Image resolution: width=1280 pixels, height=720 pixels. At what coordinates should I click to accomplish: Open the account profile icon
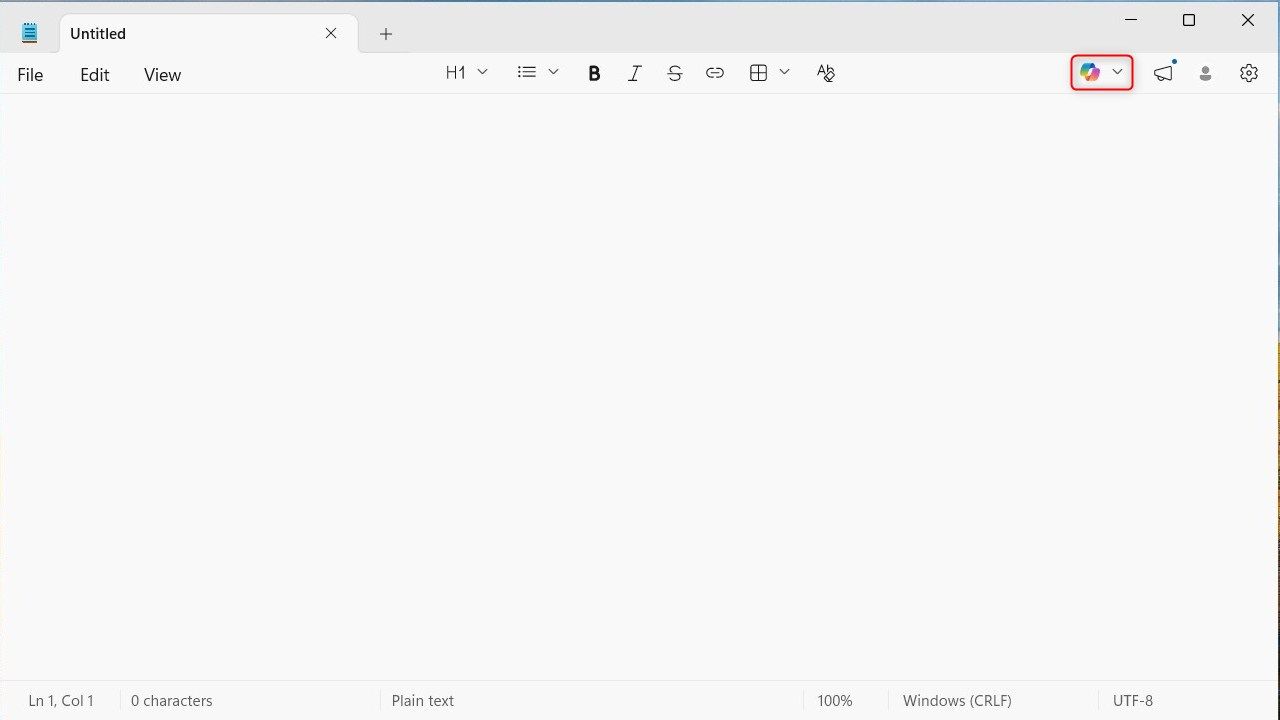[x=1206, y=73]
